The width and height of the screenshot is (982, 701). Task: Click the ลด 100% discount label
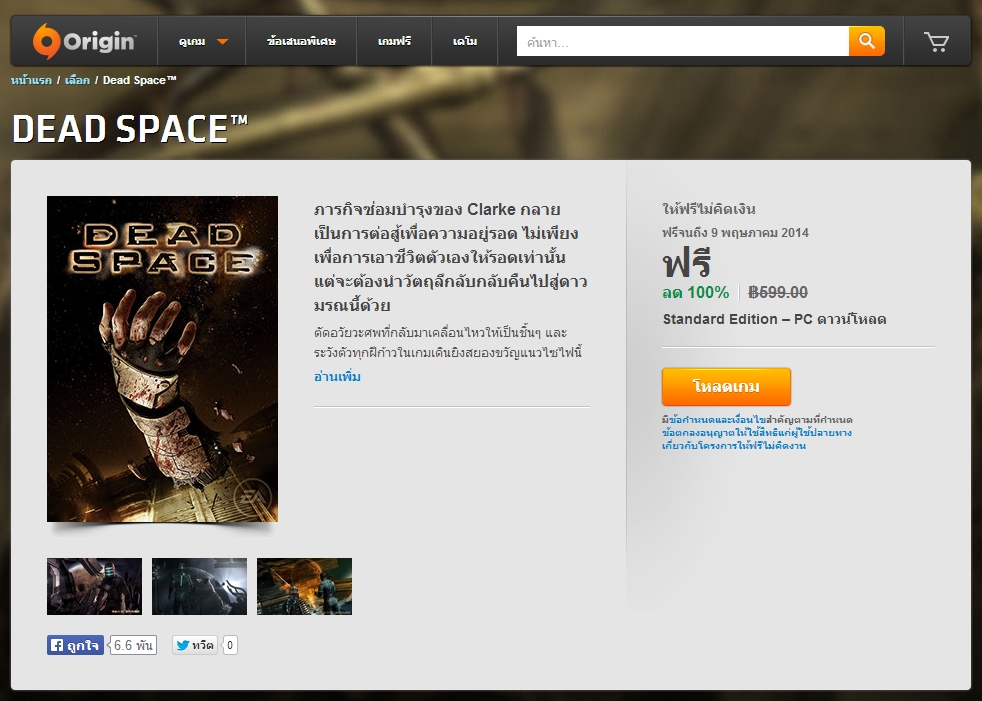tap(696, 292)
